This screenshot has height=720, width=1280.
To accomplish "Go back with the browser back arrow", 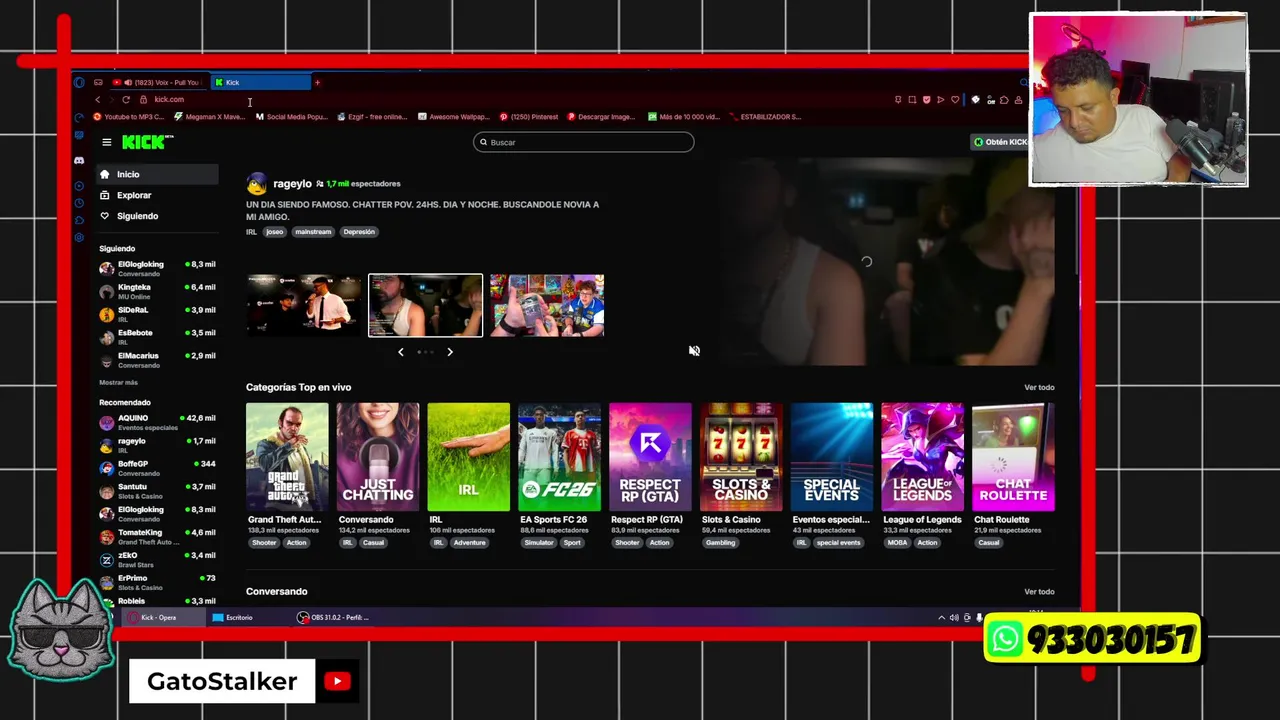I will tap(98, 99).
